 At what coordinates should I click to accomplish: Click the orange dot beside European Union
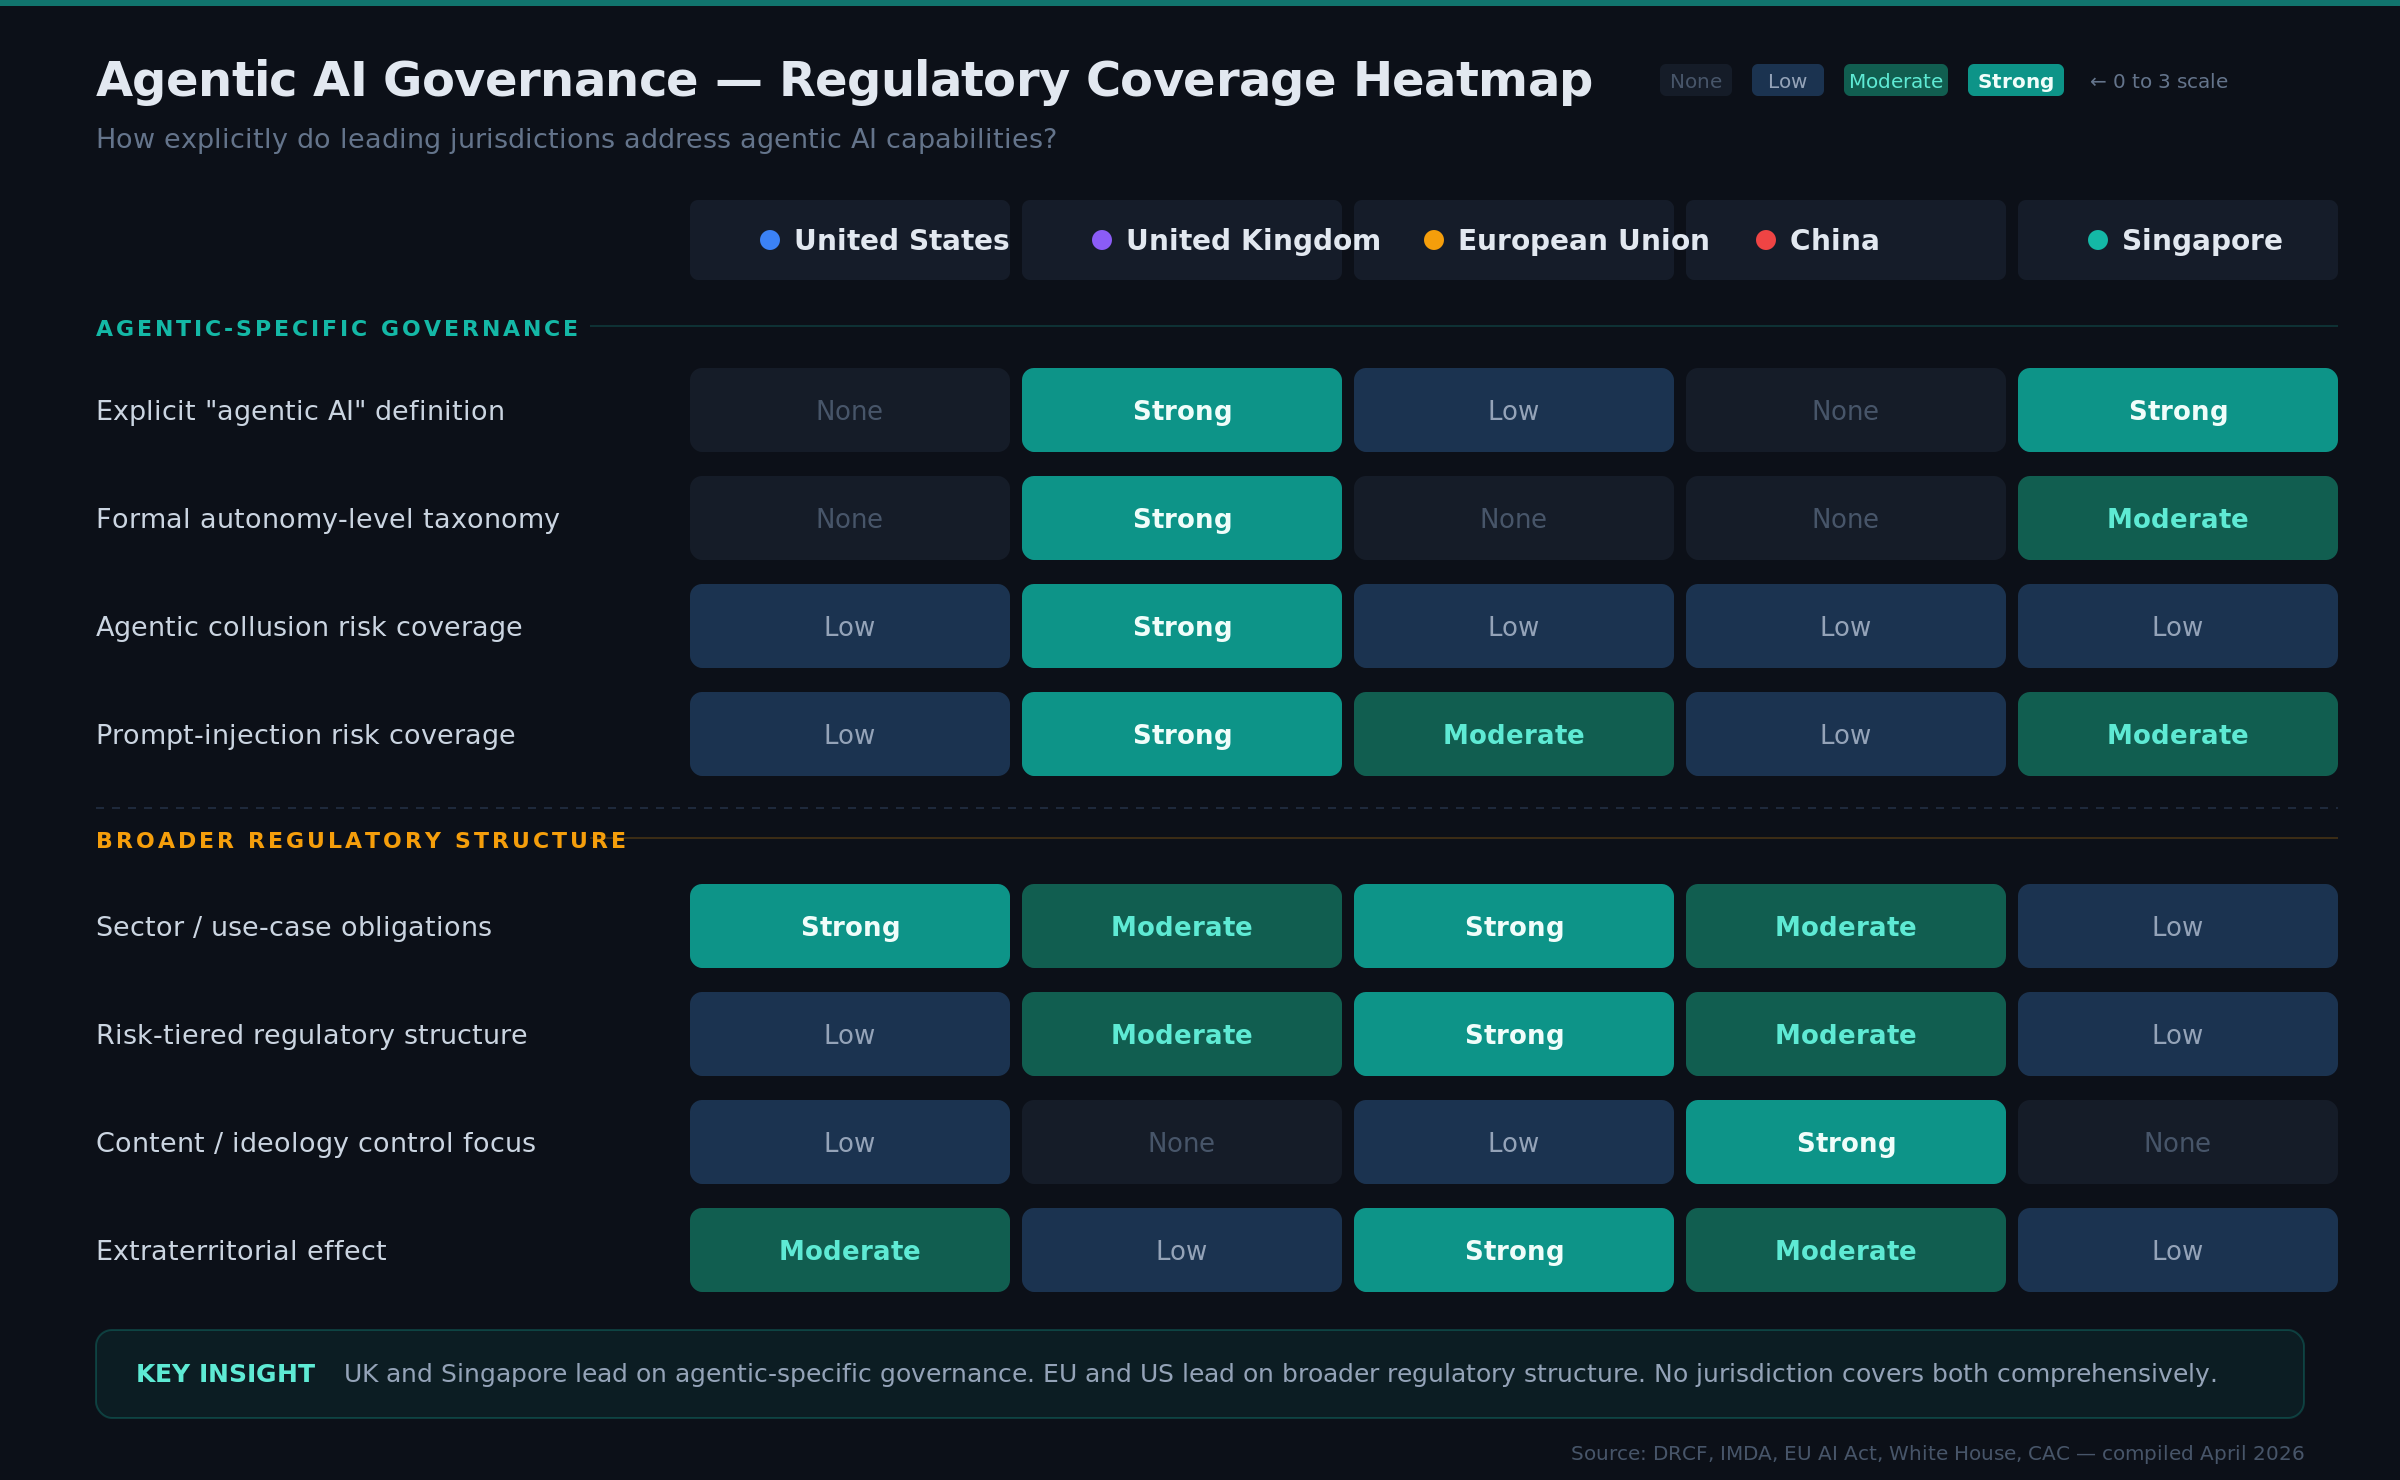[1433, 240]
